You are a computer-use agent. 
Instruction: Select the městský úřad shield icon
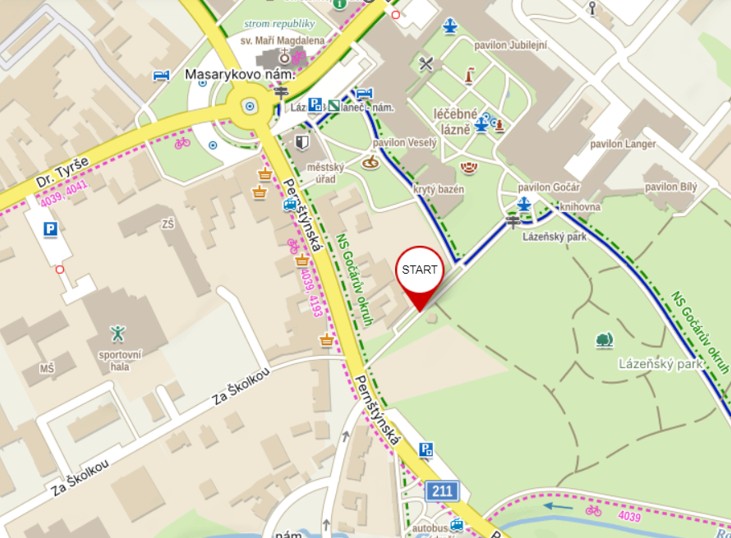pyautogui.click(x=302, y=142)
